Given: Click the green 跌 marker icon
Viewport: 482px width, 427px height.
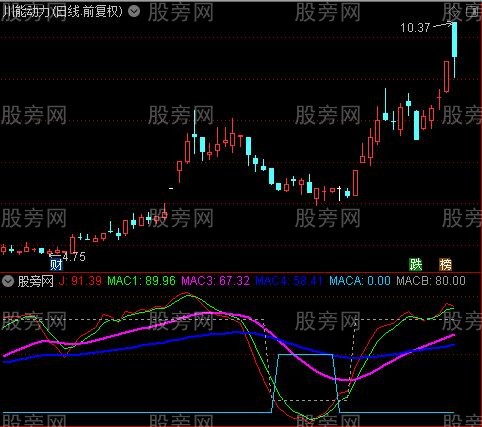Looking at the screenshot, I should click(416, 264).
